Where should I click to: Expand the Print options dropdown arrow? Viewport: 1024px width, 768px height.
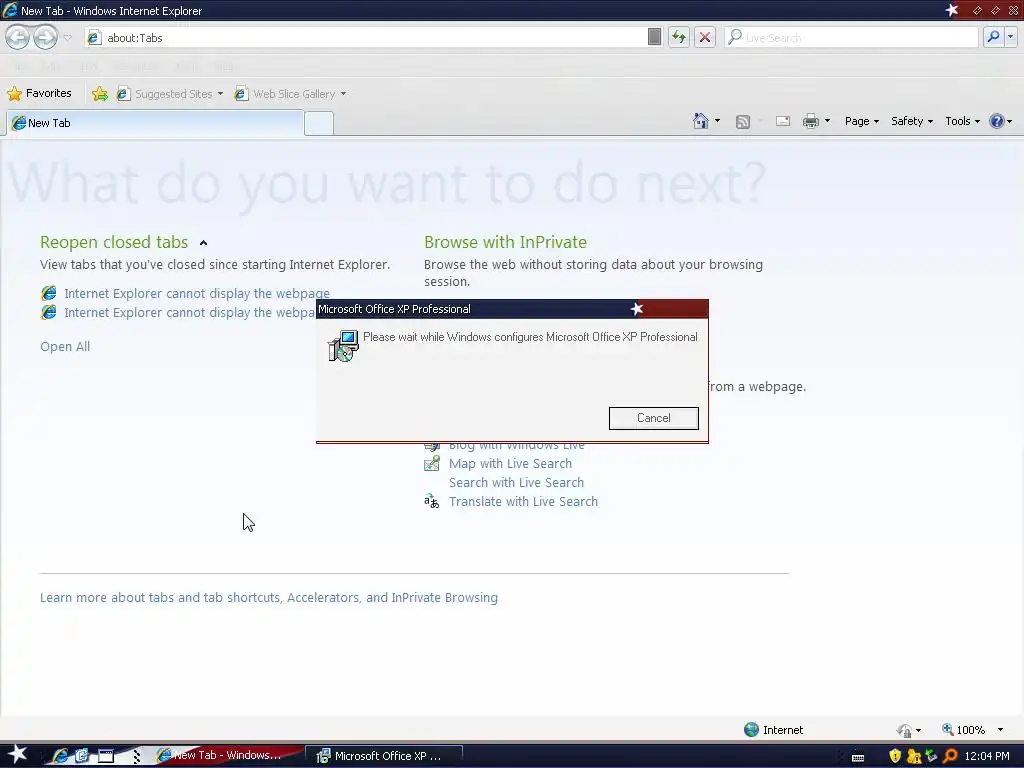tap(827, 121)
